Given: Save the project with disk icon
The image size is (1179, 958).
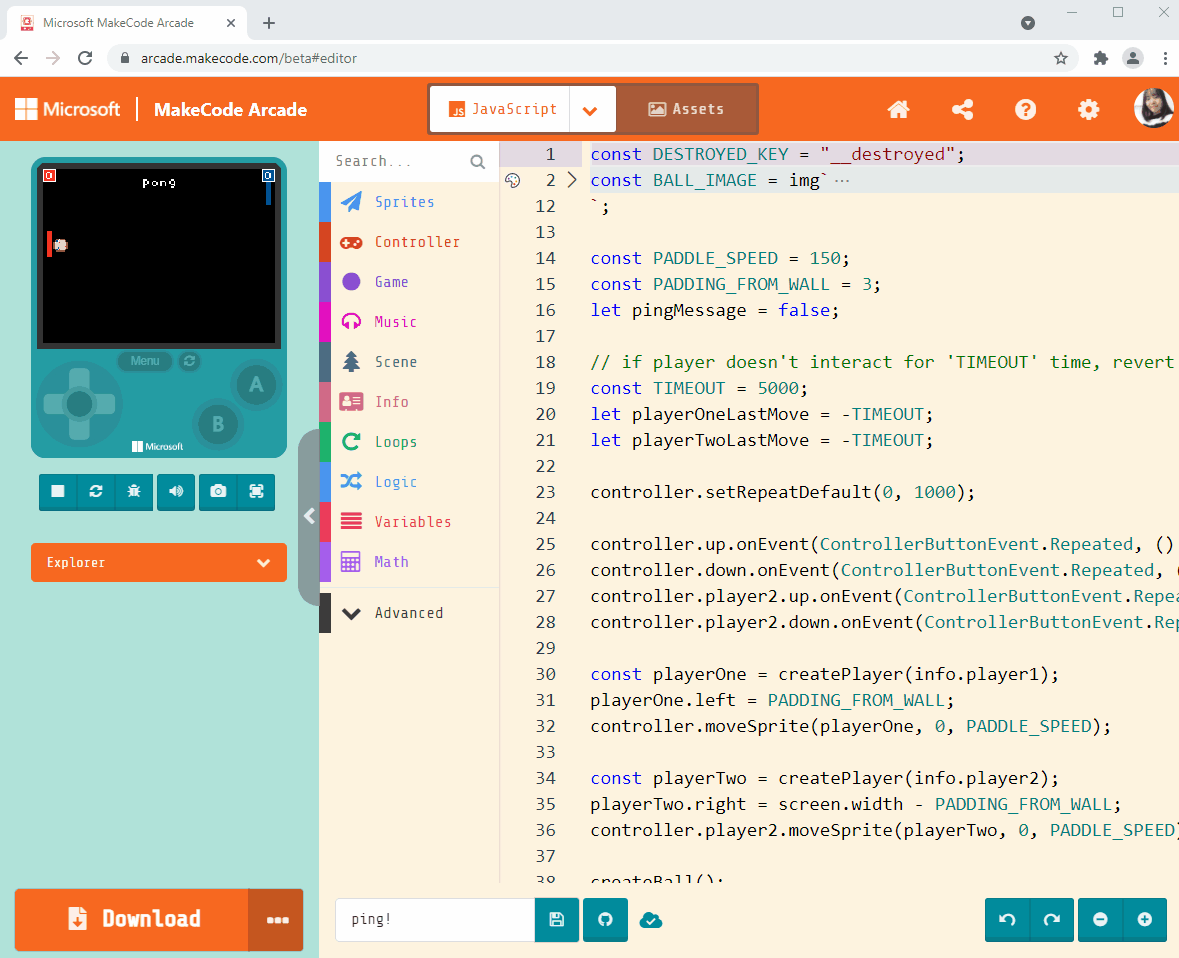Looking at the screenshot, I should (556, 920).
